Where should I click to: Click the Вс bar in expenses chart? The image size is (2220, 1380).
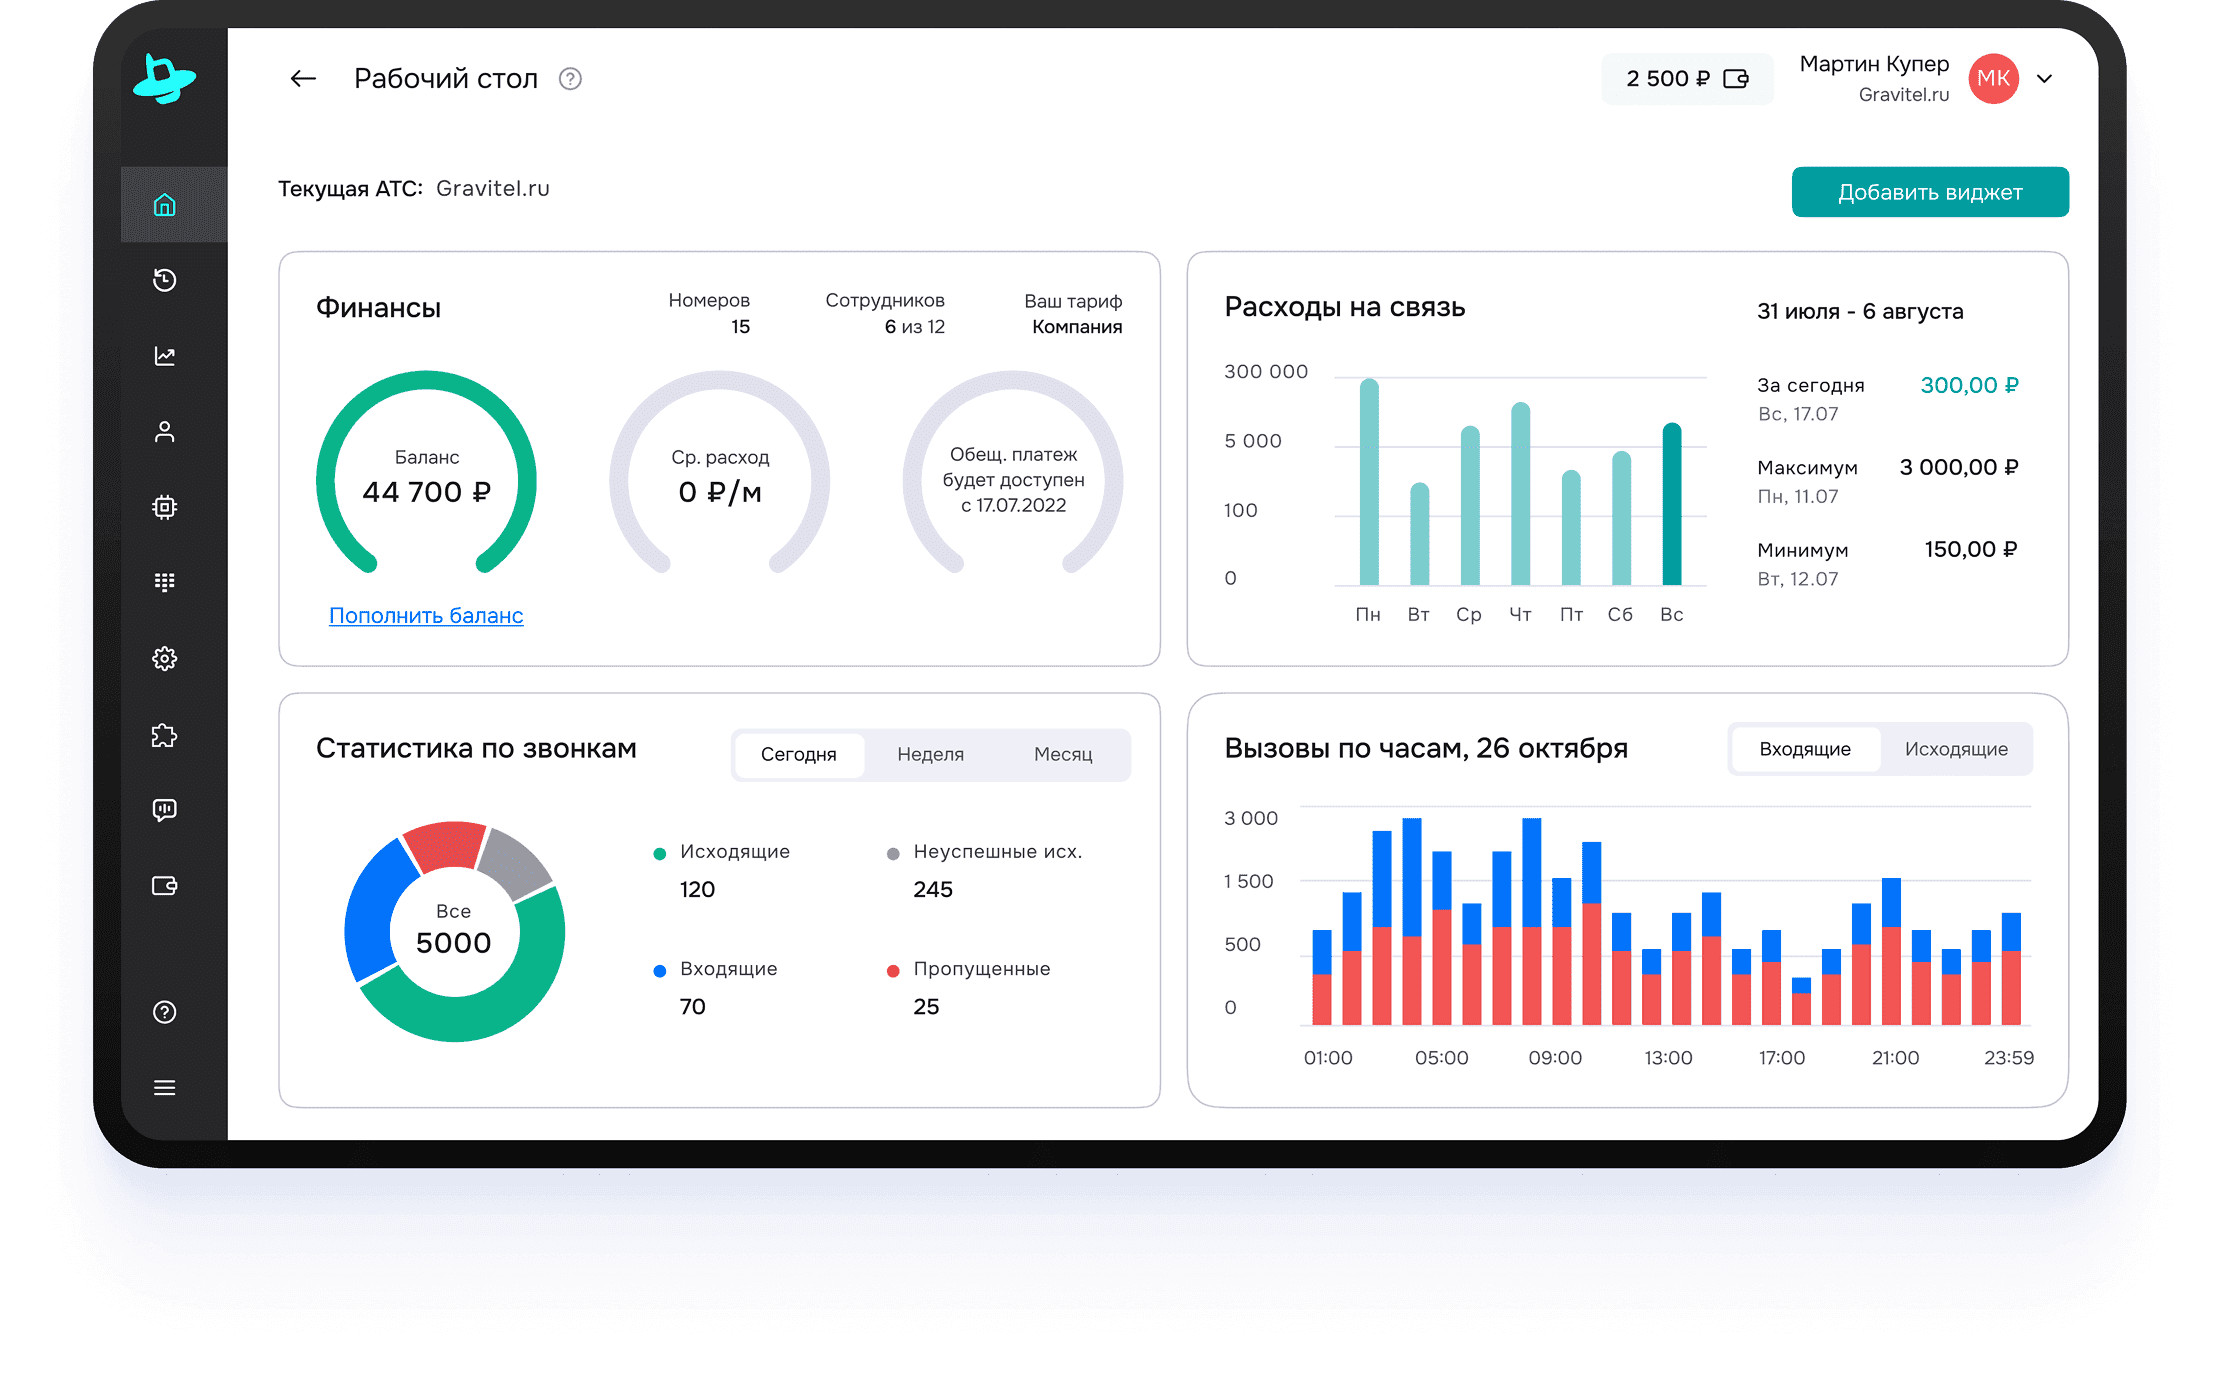pyautogui.click(x=1671, y=505)
